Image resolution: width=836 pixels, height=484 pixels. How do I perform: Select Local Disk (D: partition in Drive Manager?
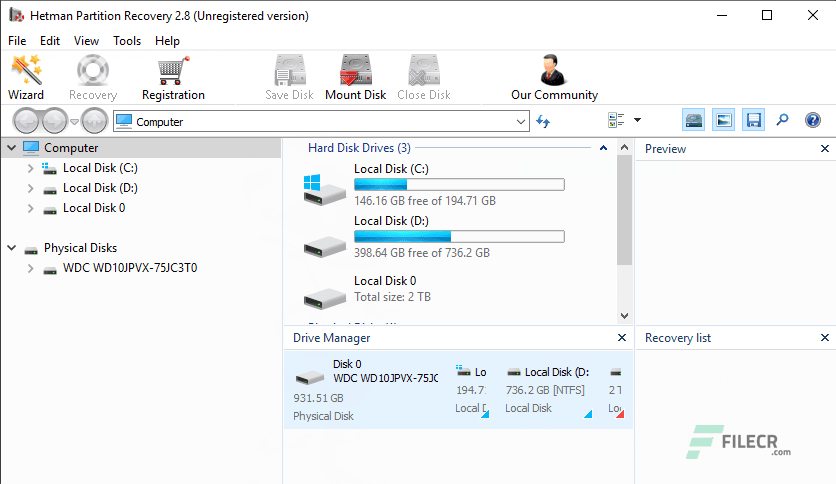pos(548,390)
